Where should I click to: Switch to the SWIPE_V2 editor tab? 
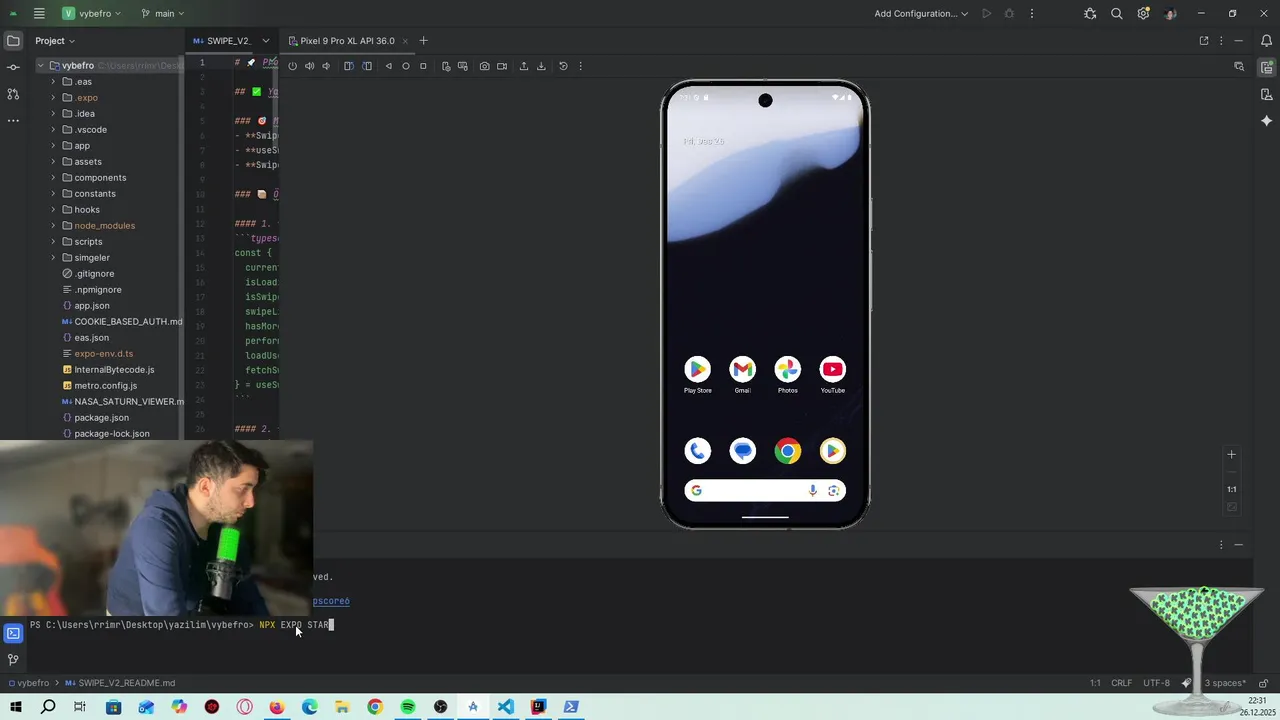pyautogui.click(x=222, y=41)
